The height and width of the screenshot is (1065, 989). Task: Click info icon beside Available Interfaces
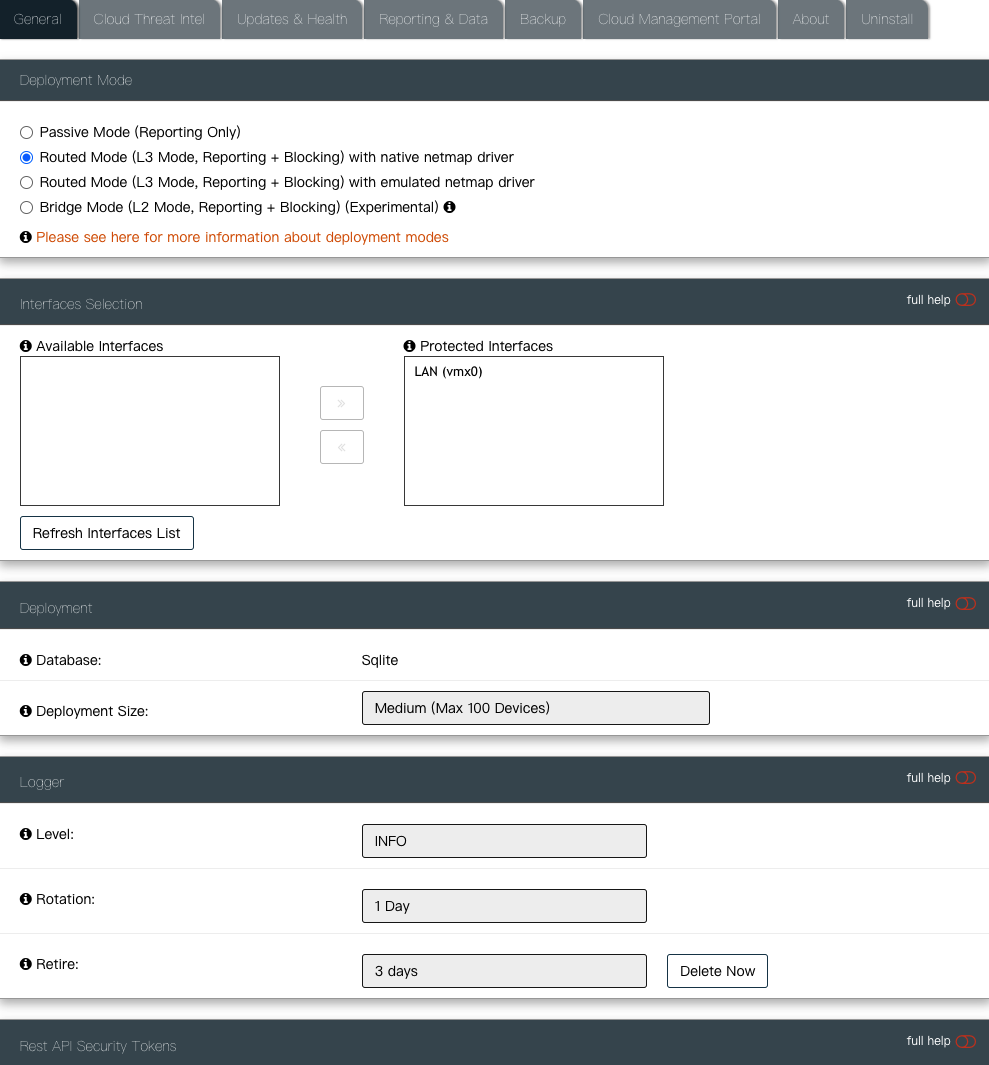[x=26, y=346]
